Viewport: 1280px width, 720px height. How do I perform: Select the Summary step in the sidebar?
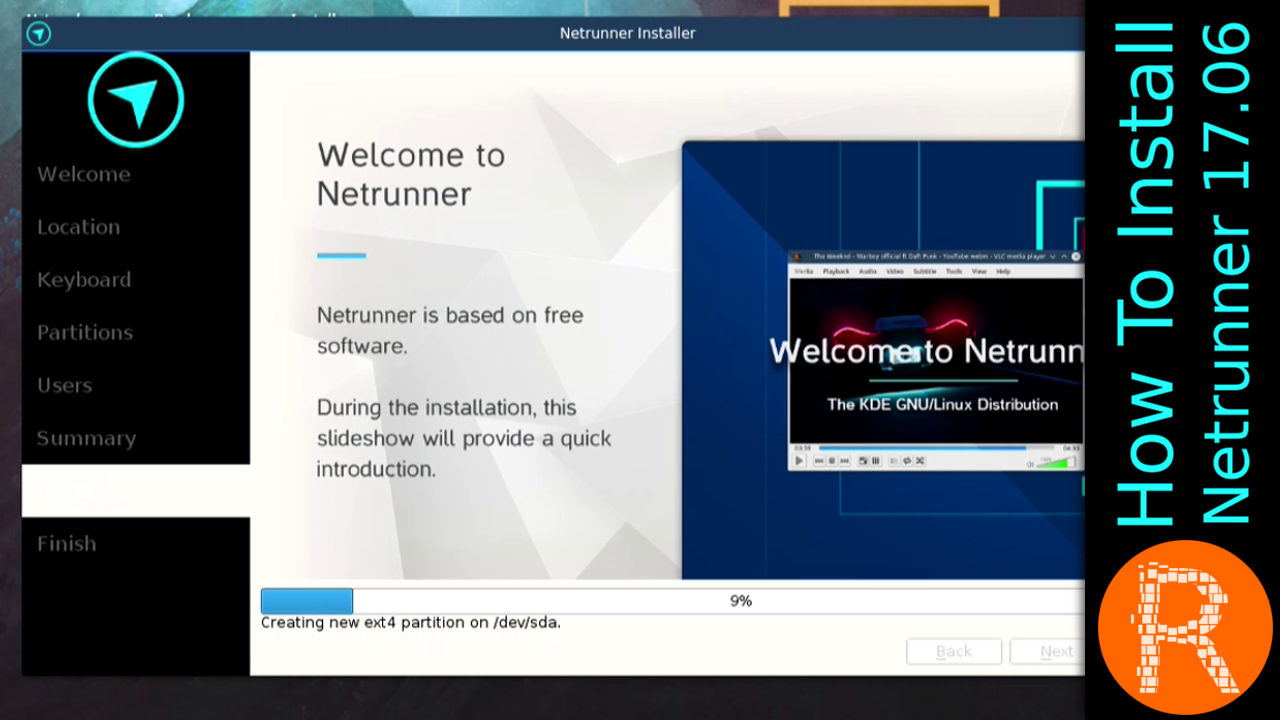86,438
